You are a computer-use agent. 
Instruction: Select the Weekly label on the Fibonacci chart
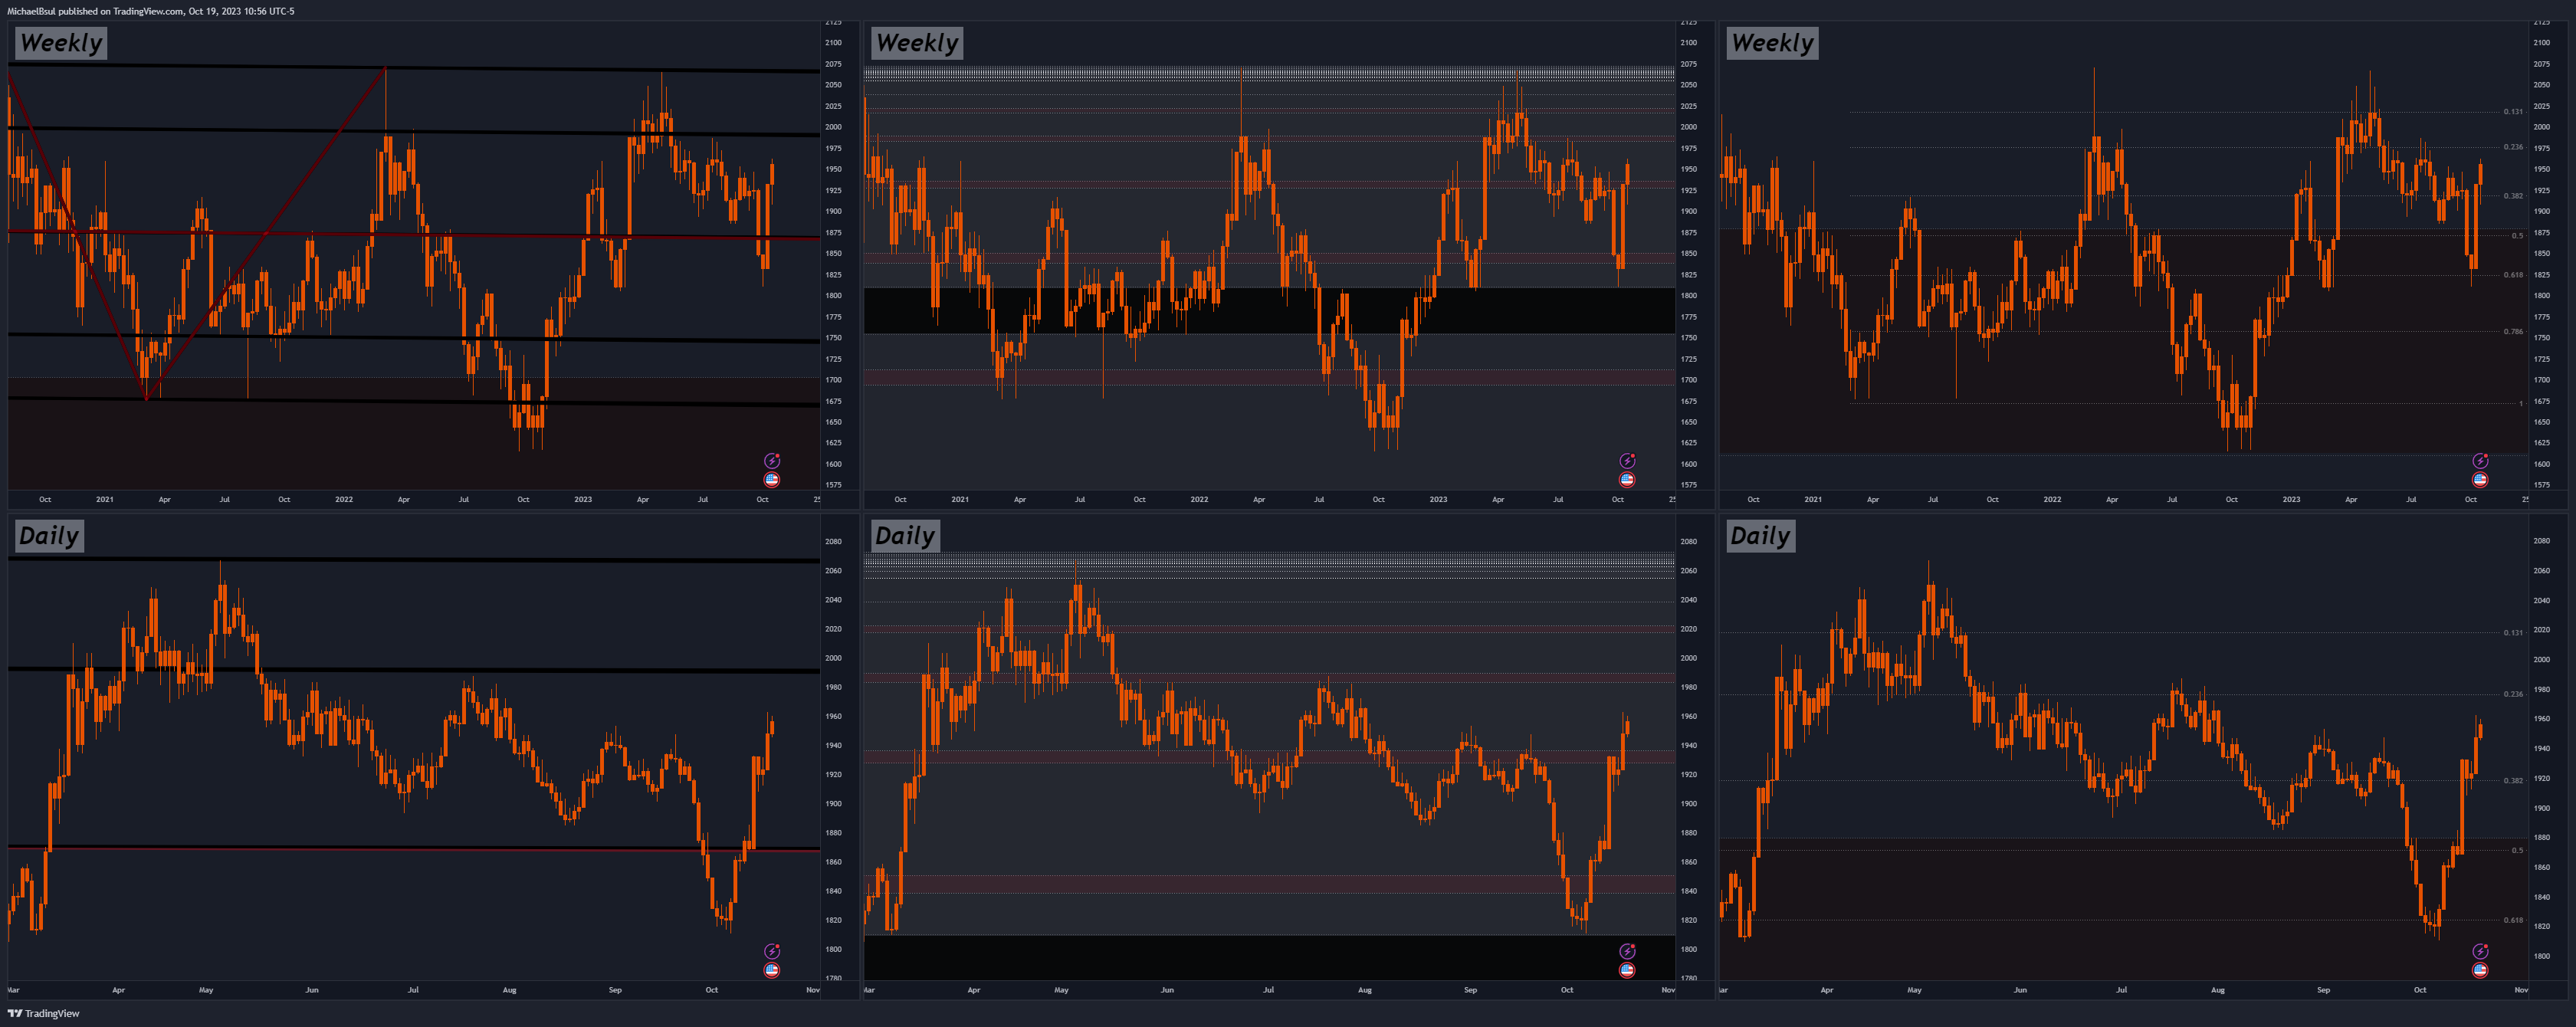[x=1772, y=43]
